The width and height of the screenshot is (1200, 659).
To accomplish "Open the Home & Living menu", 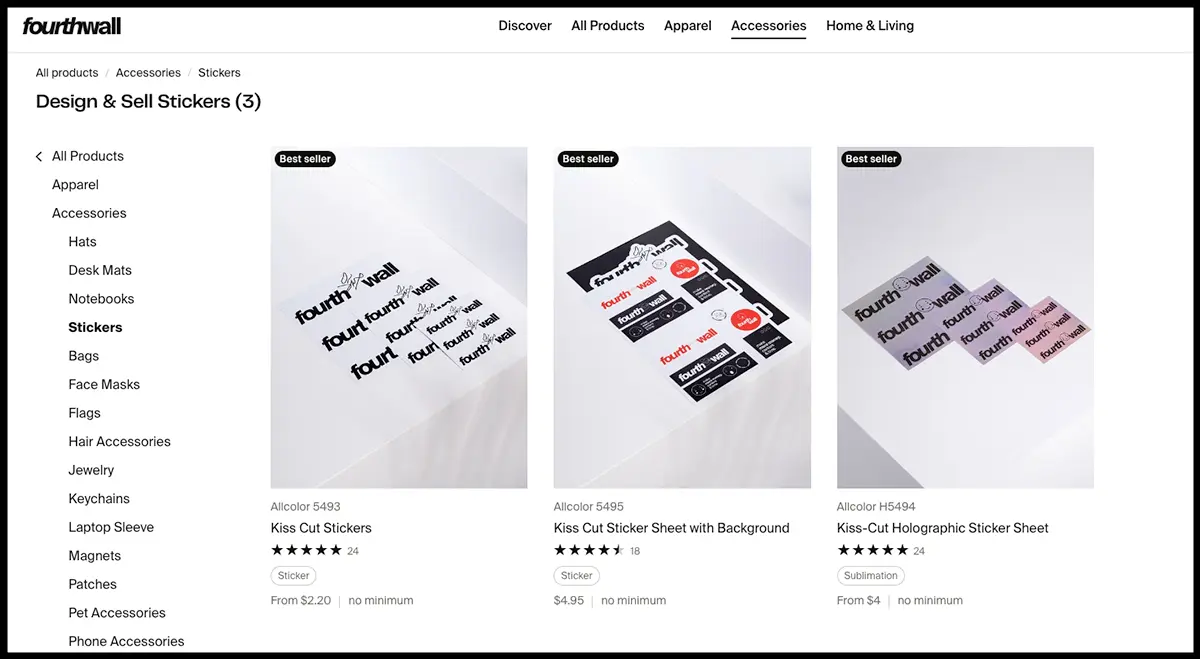I will pos(870,26).
